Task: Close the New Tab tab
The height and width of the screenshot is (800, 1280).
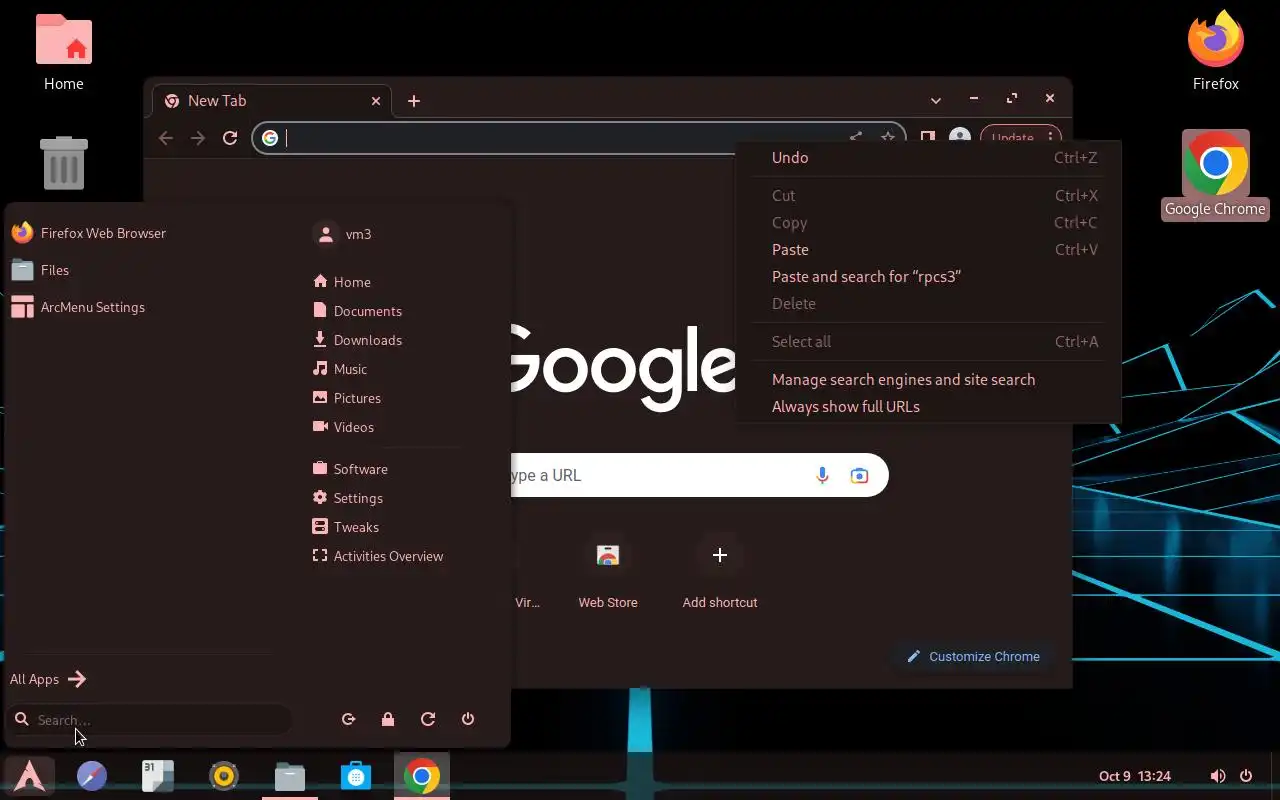Action: click(376, 101)
